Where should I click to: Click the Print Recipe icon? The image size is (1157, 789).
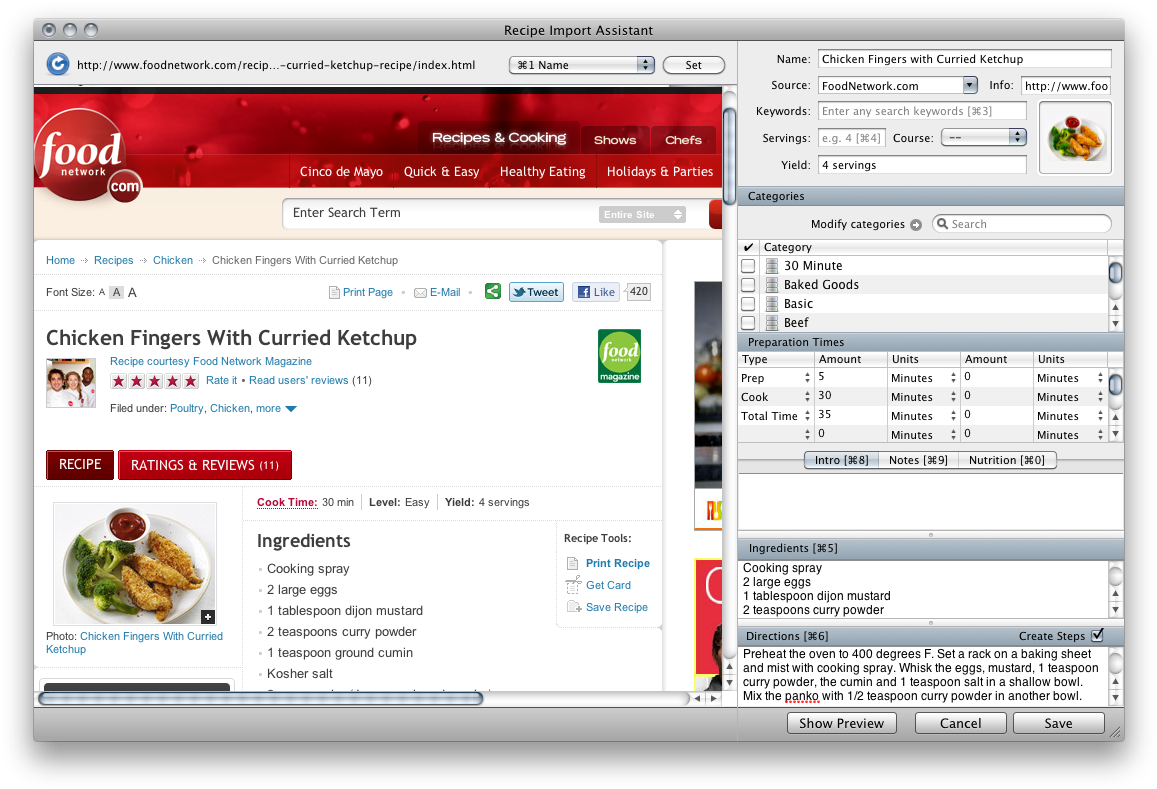point(573,564)
